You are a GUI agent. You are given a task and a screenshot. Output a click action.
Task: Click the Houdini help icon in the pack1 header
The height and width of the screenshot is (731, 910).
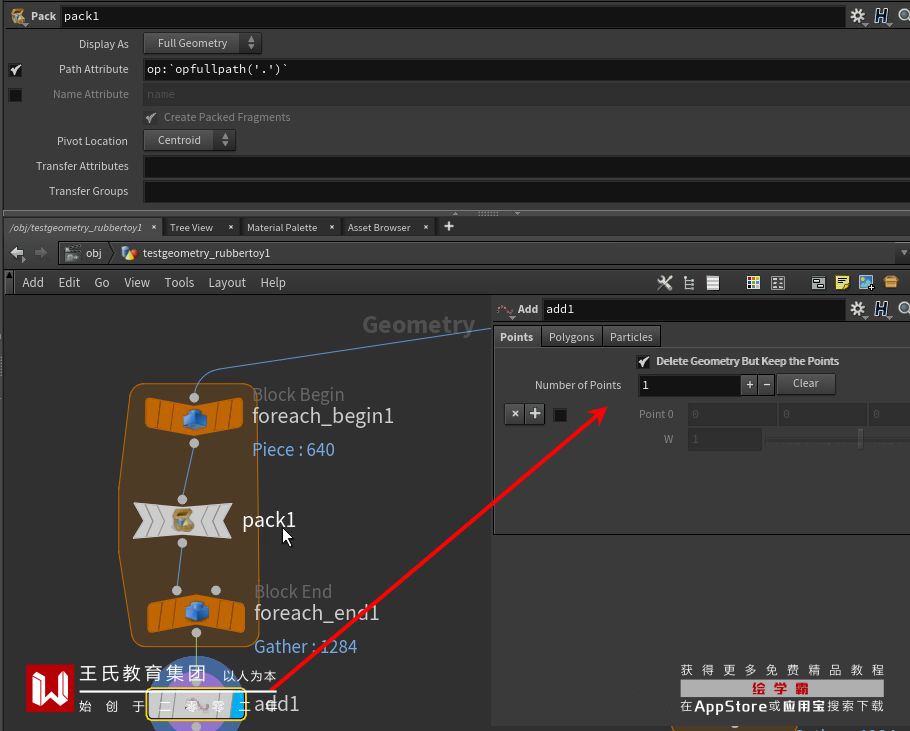point(882,16)
